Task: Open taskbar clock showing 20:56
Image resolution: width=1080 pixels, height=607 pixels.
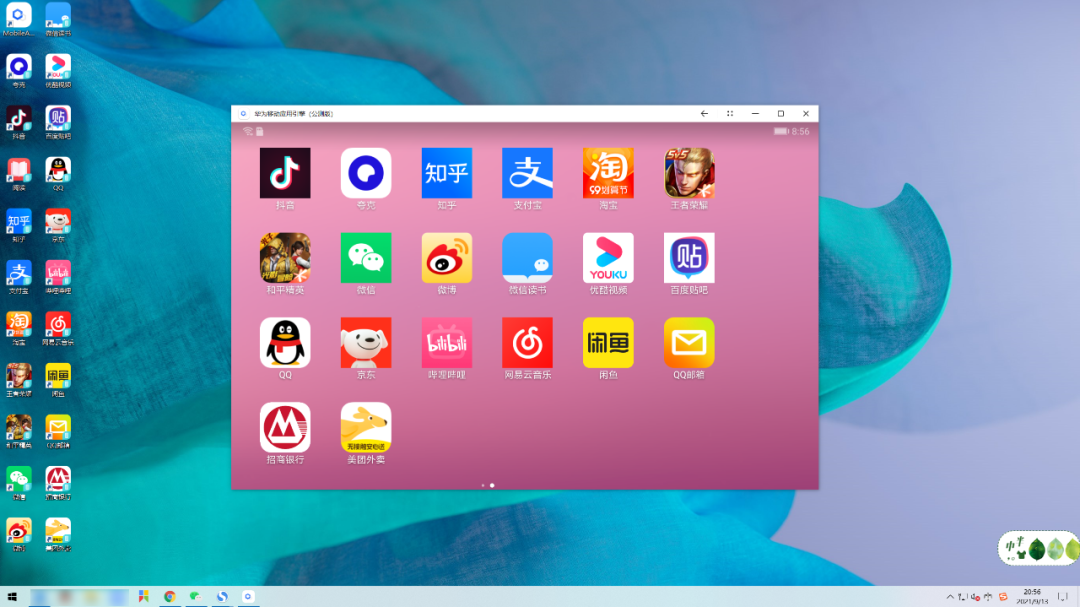Action: tap(1032, 597)
